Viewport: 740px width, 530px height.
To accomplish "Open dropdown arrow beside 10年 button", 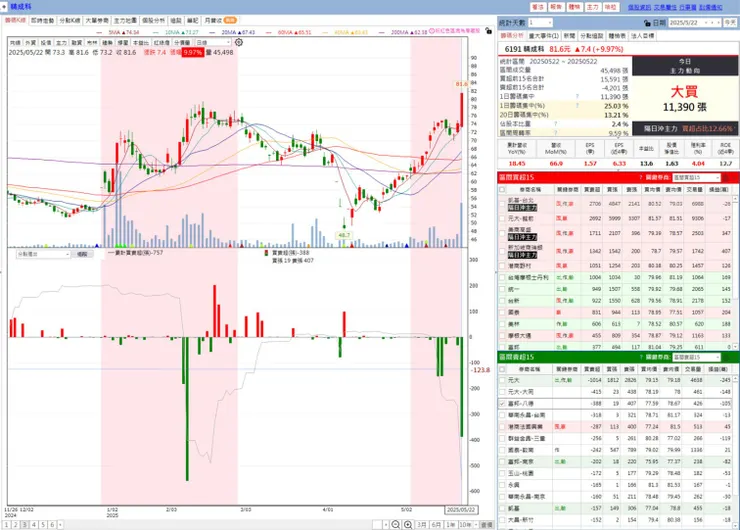I will pyautogui.click(x=476, y=524).
